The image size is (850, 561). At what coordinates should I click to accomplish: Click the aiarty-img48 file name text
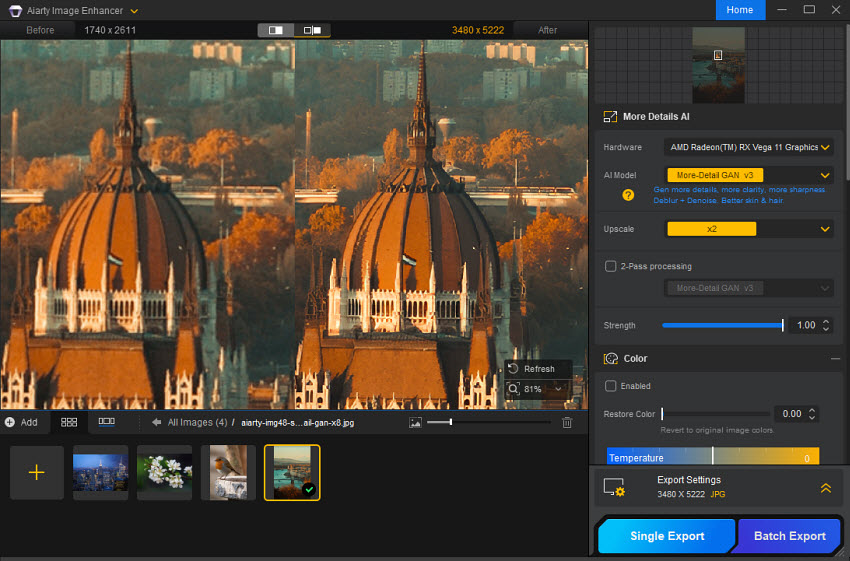point(297,423)
